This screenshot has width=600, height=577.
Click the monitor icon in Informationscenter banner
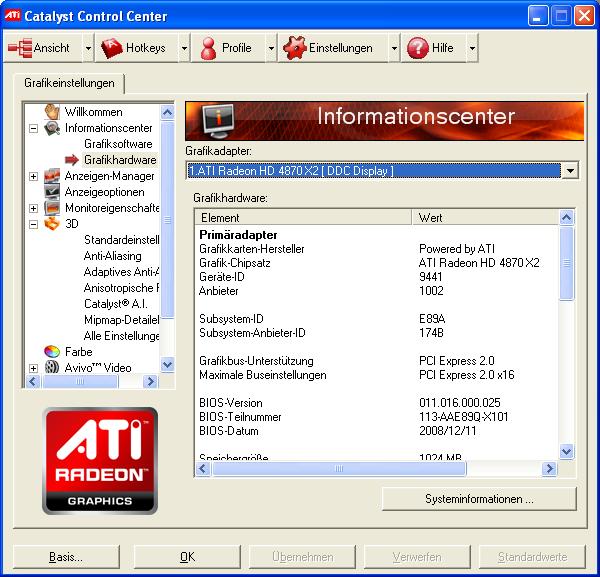pyautogui.click(x=217, y=121)
